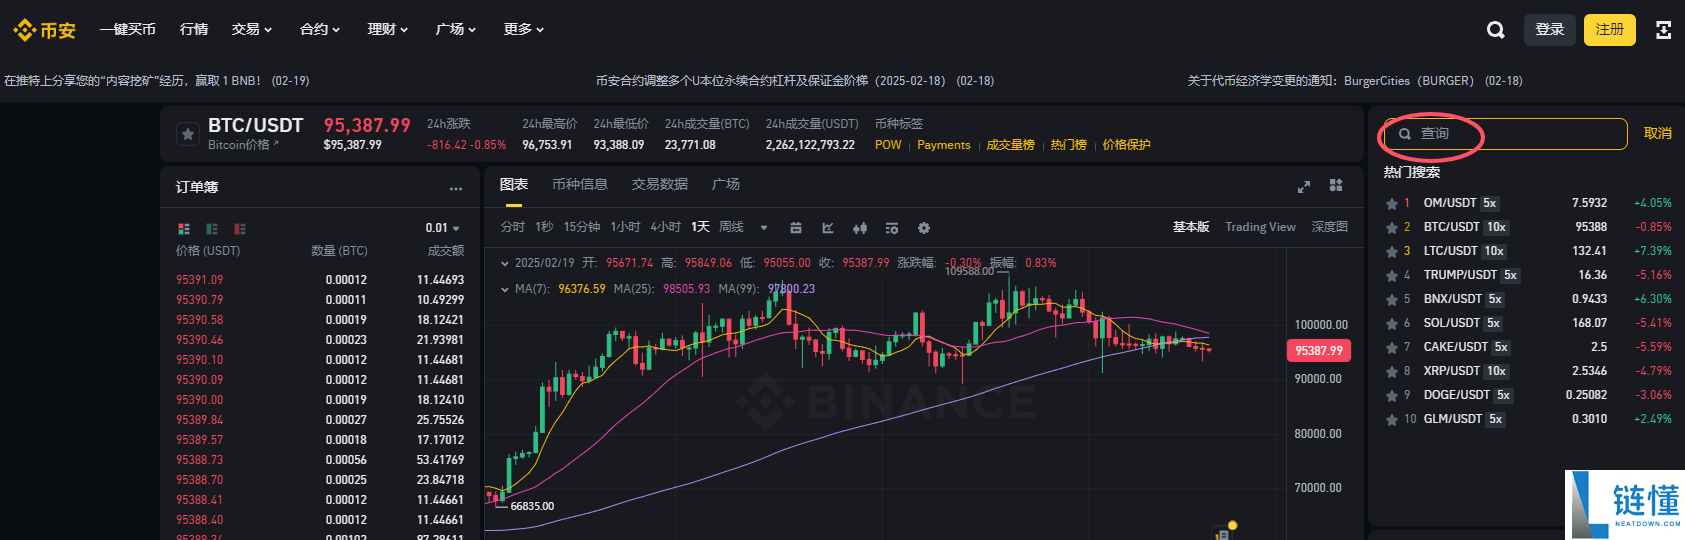
Task: Open the 成交量榜 tag link
Action: [1011, 146]
